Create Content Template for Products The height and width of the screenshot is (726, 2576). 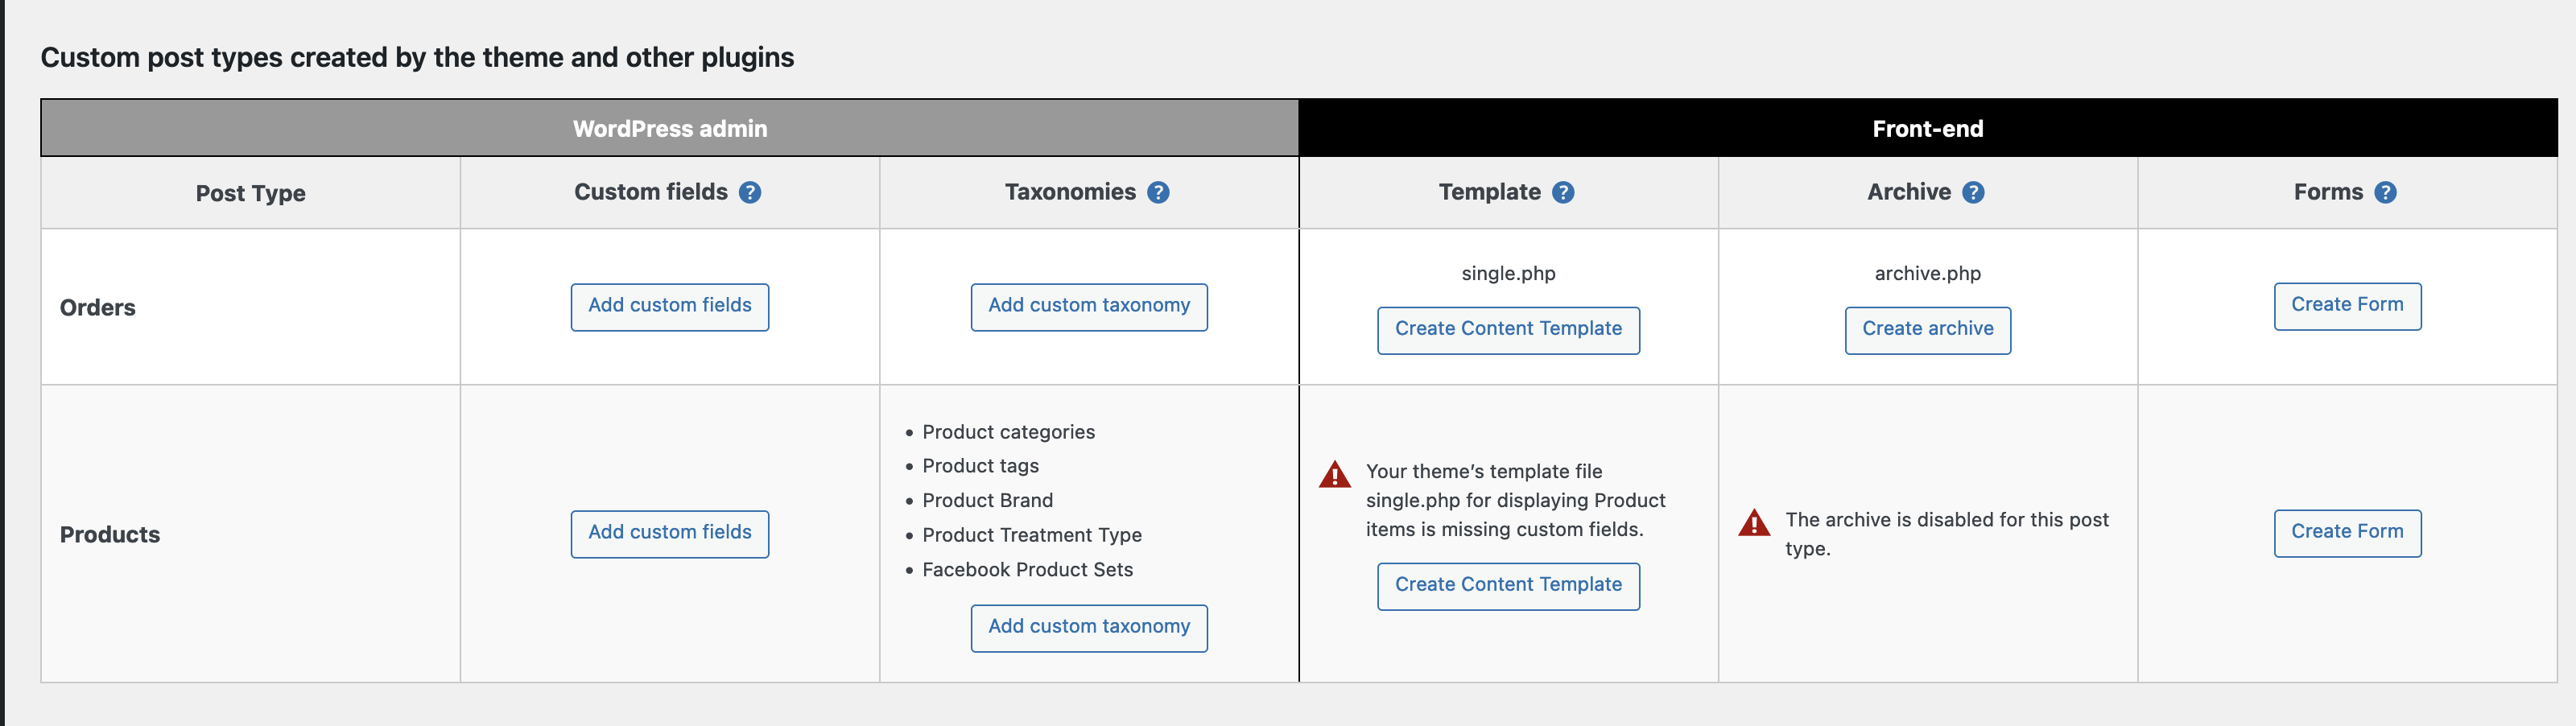click(1508, 585)
